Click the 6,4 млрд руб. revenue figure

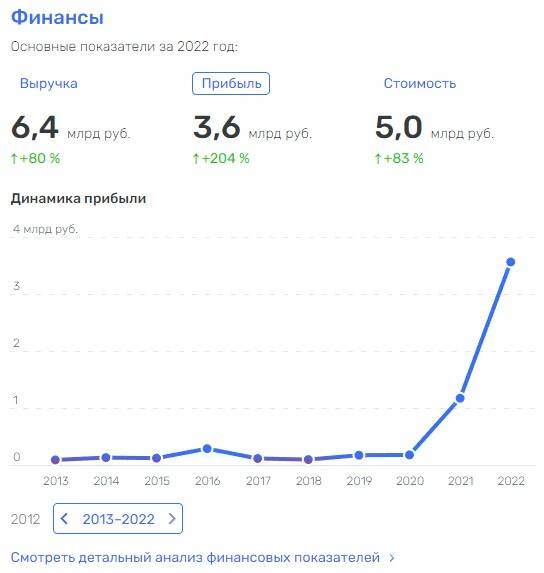71,128
